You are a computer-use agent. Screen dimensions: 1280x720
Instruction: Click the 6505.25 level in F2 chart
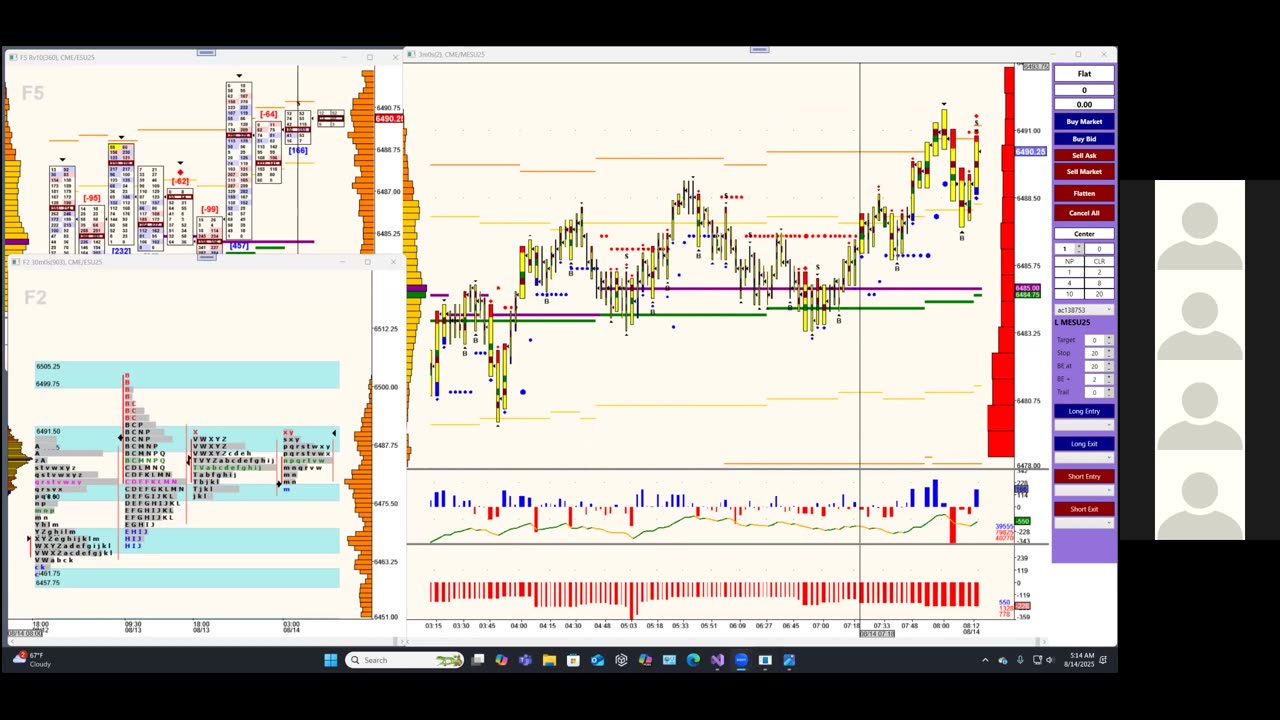pos(48,367)
